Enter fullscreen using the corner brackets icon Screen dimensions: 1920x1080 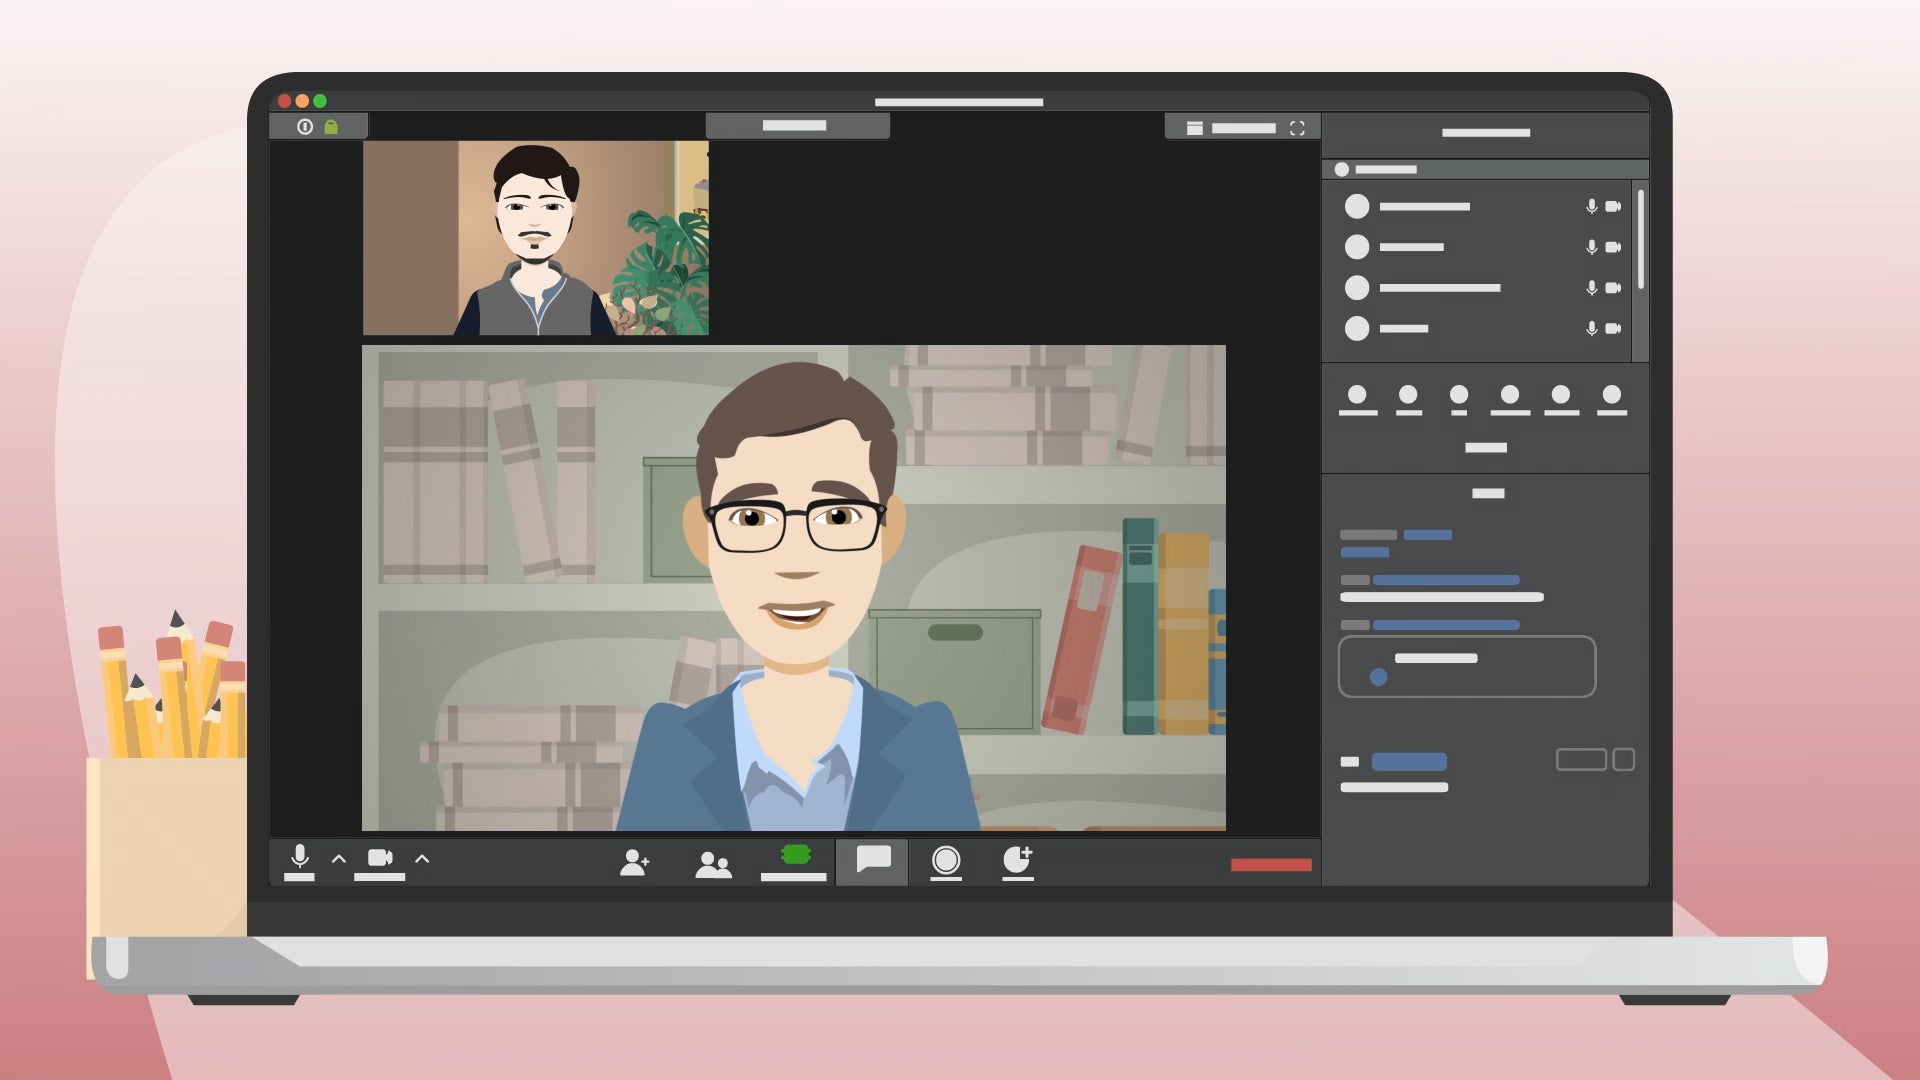[1297, 128]
